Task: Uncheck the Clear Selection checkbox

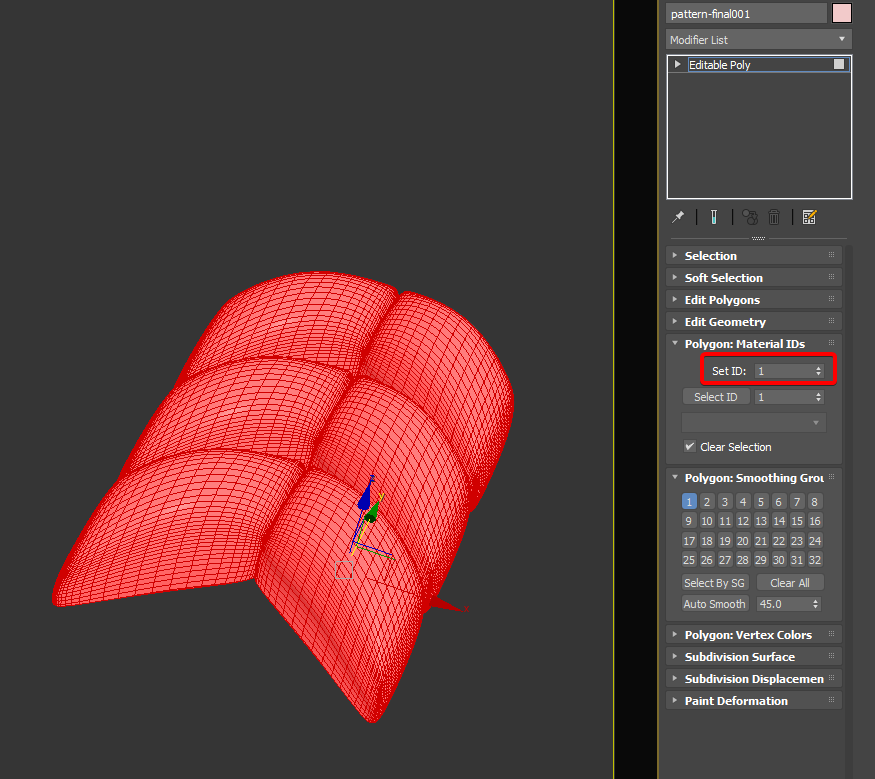Action: [x=690, y=447]
